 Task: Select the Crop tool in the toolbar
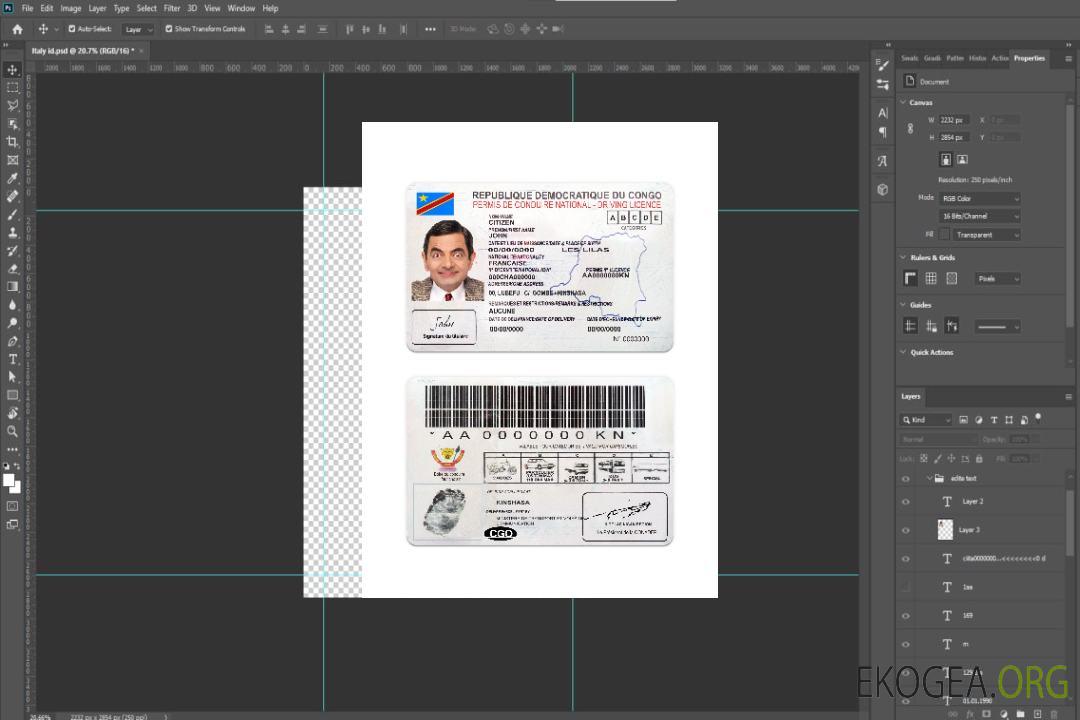13,142
